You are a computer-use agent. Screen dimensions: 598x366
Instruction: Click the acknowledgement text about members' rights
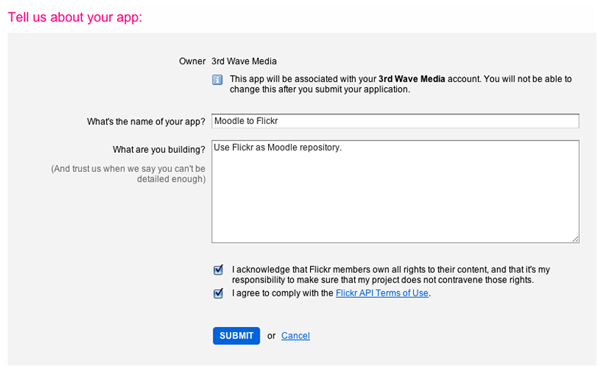pos(391,275)
